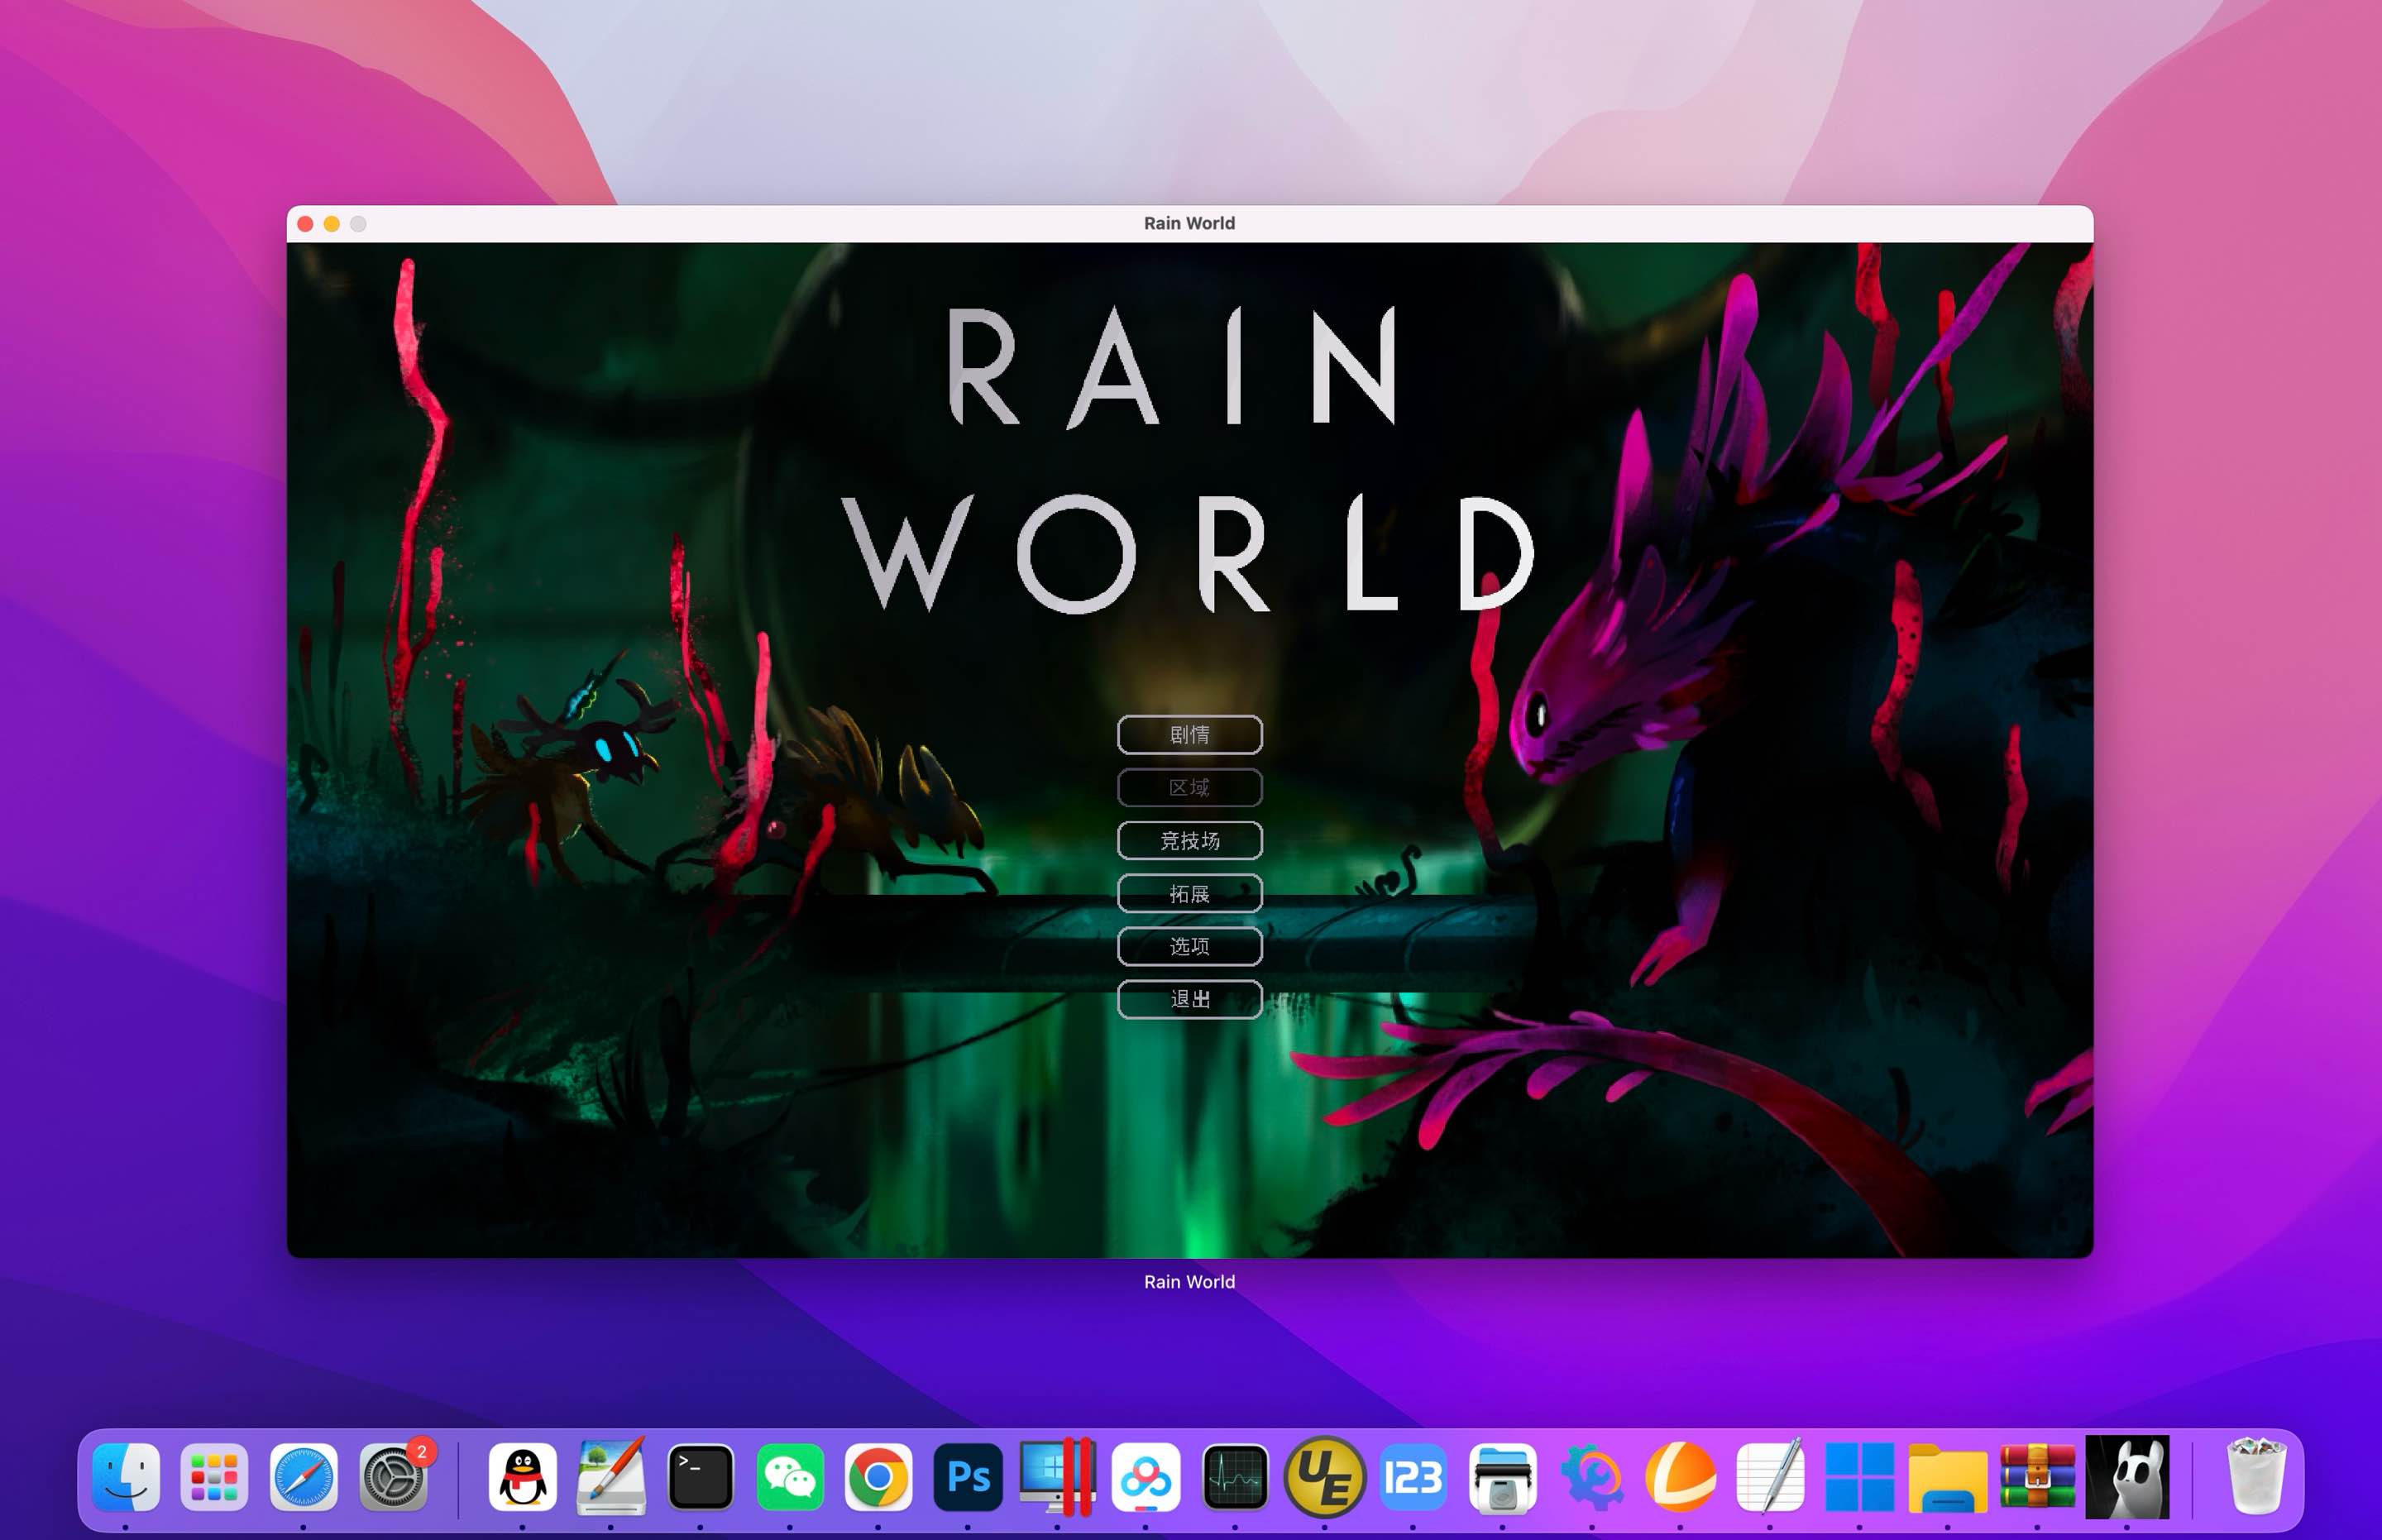The height and width of the screenshot is (1540, 2382).
Task: Open Finder from the dock
Action: 126,1477
